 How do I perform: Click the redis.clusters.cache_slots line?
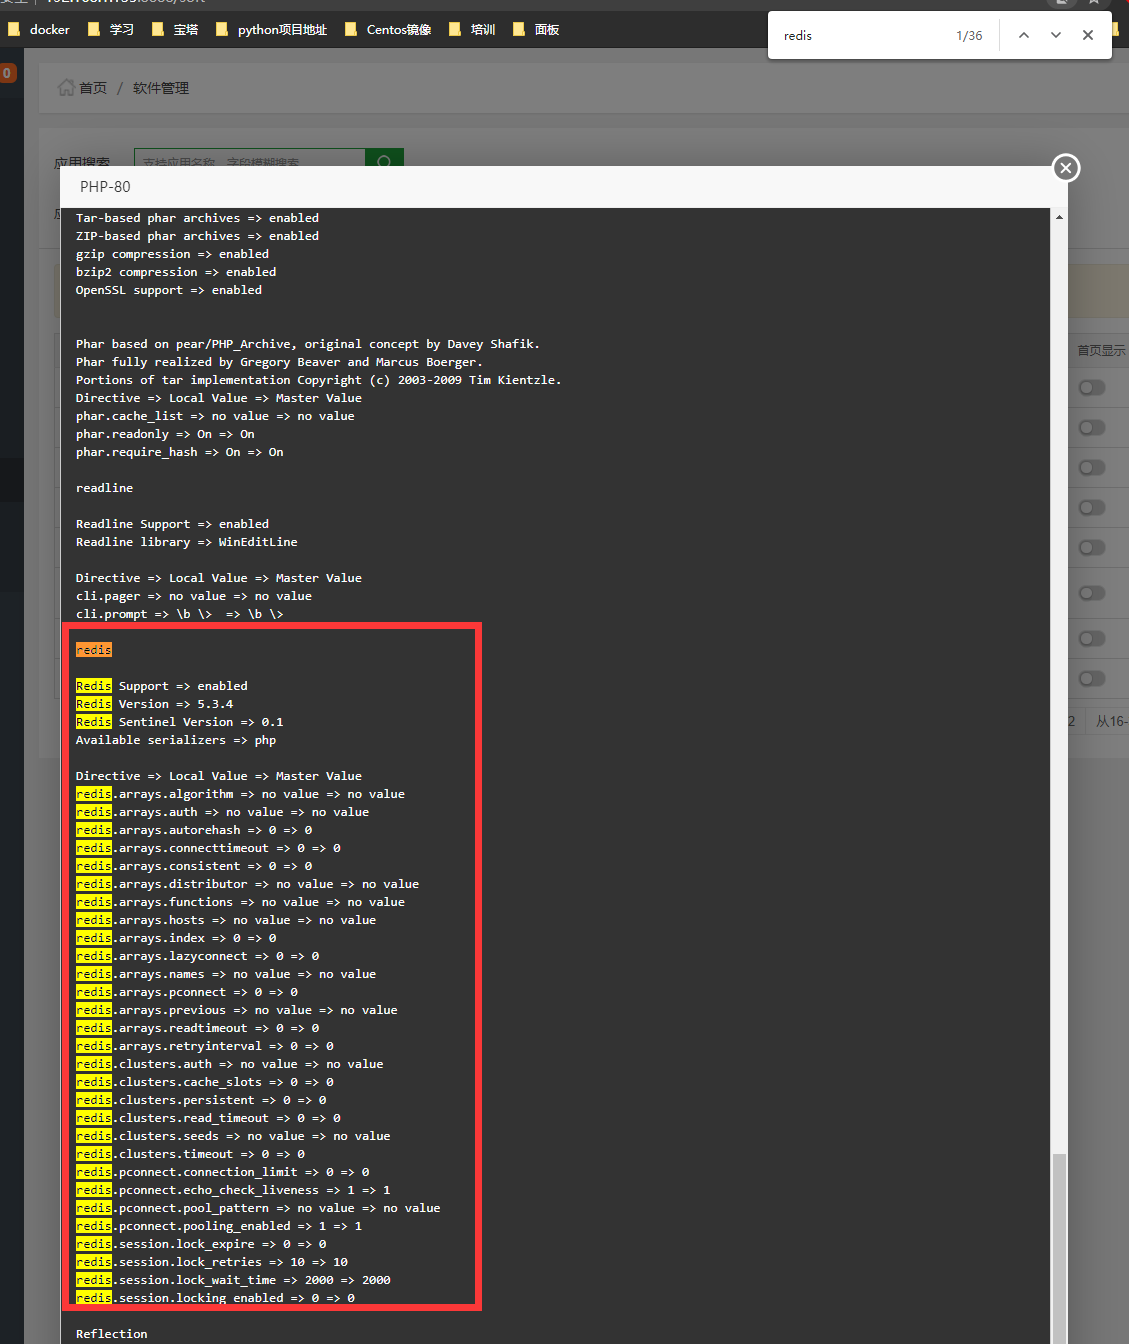click(x=205, y=1082)
